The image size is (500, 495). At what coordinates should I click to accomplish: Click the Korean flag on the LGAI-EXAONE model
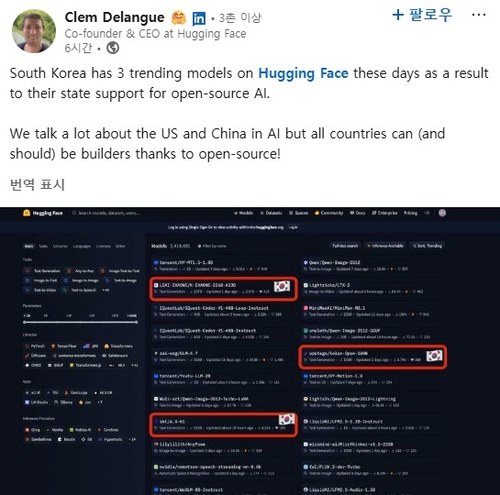(282, 286)
